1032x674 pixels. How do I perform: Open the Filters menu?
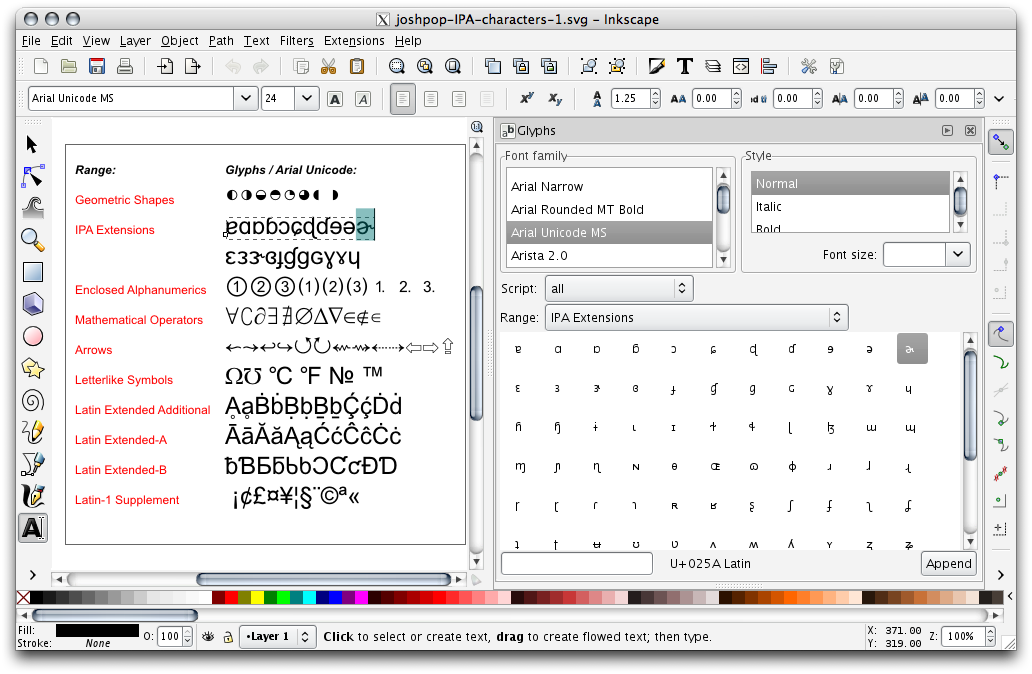click(296, 41)
